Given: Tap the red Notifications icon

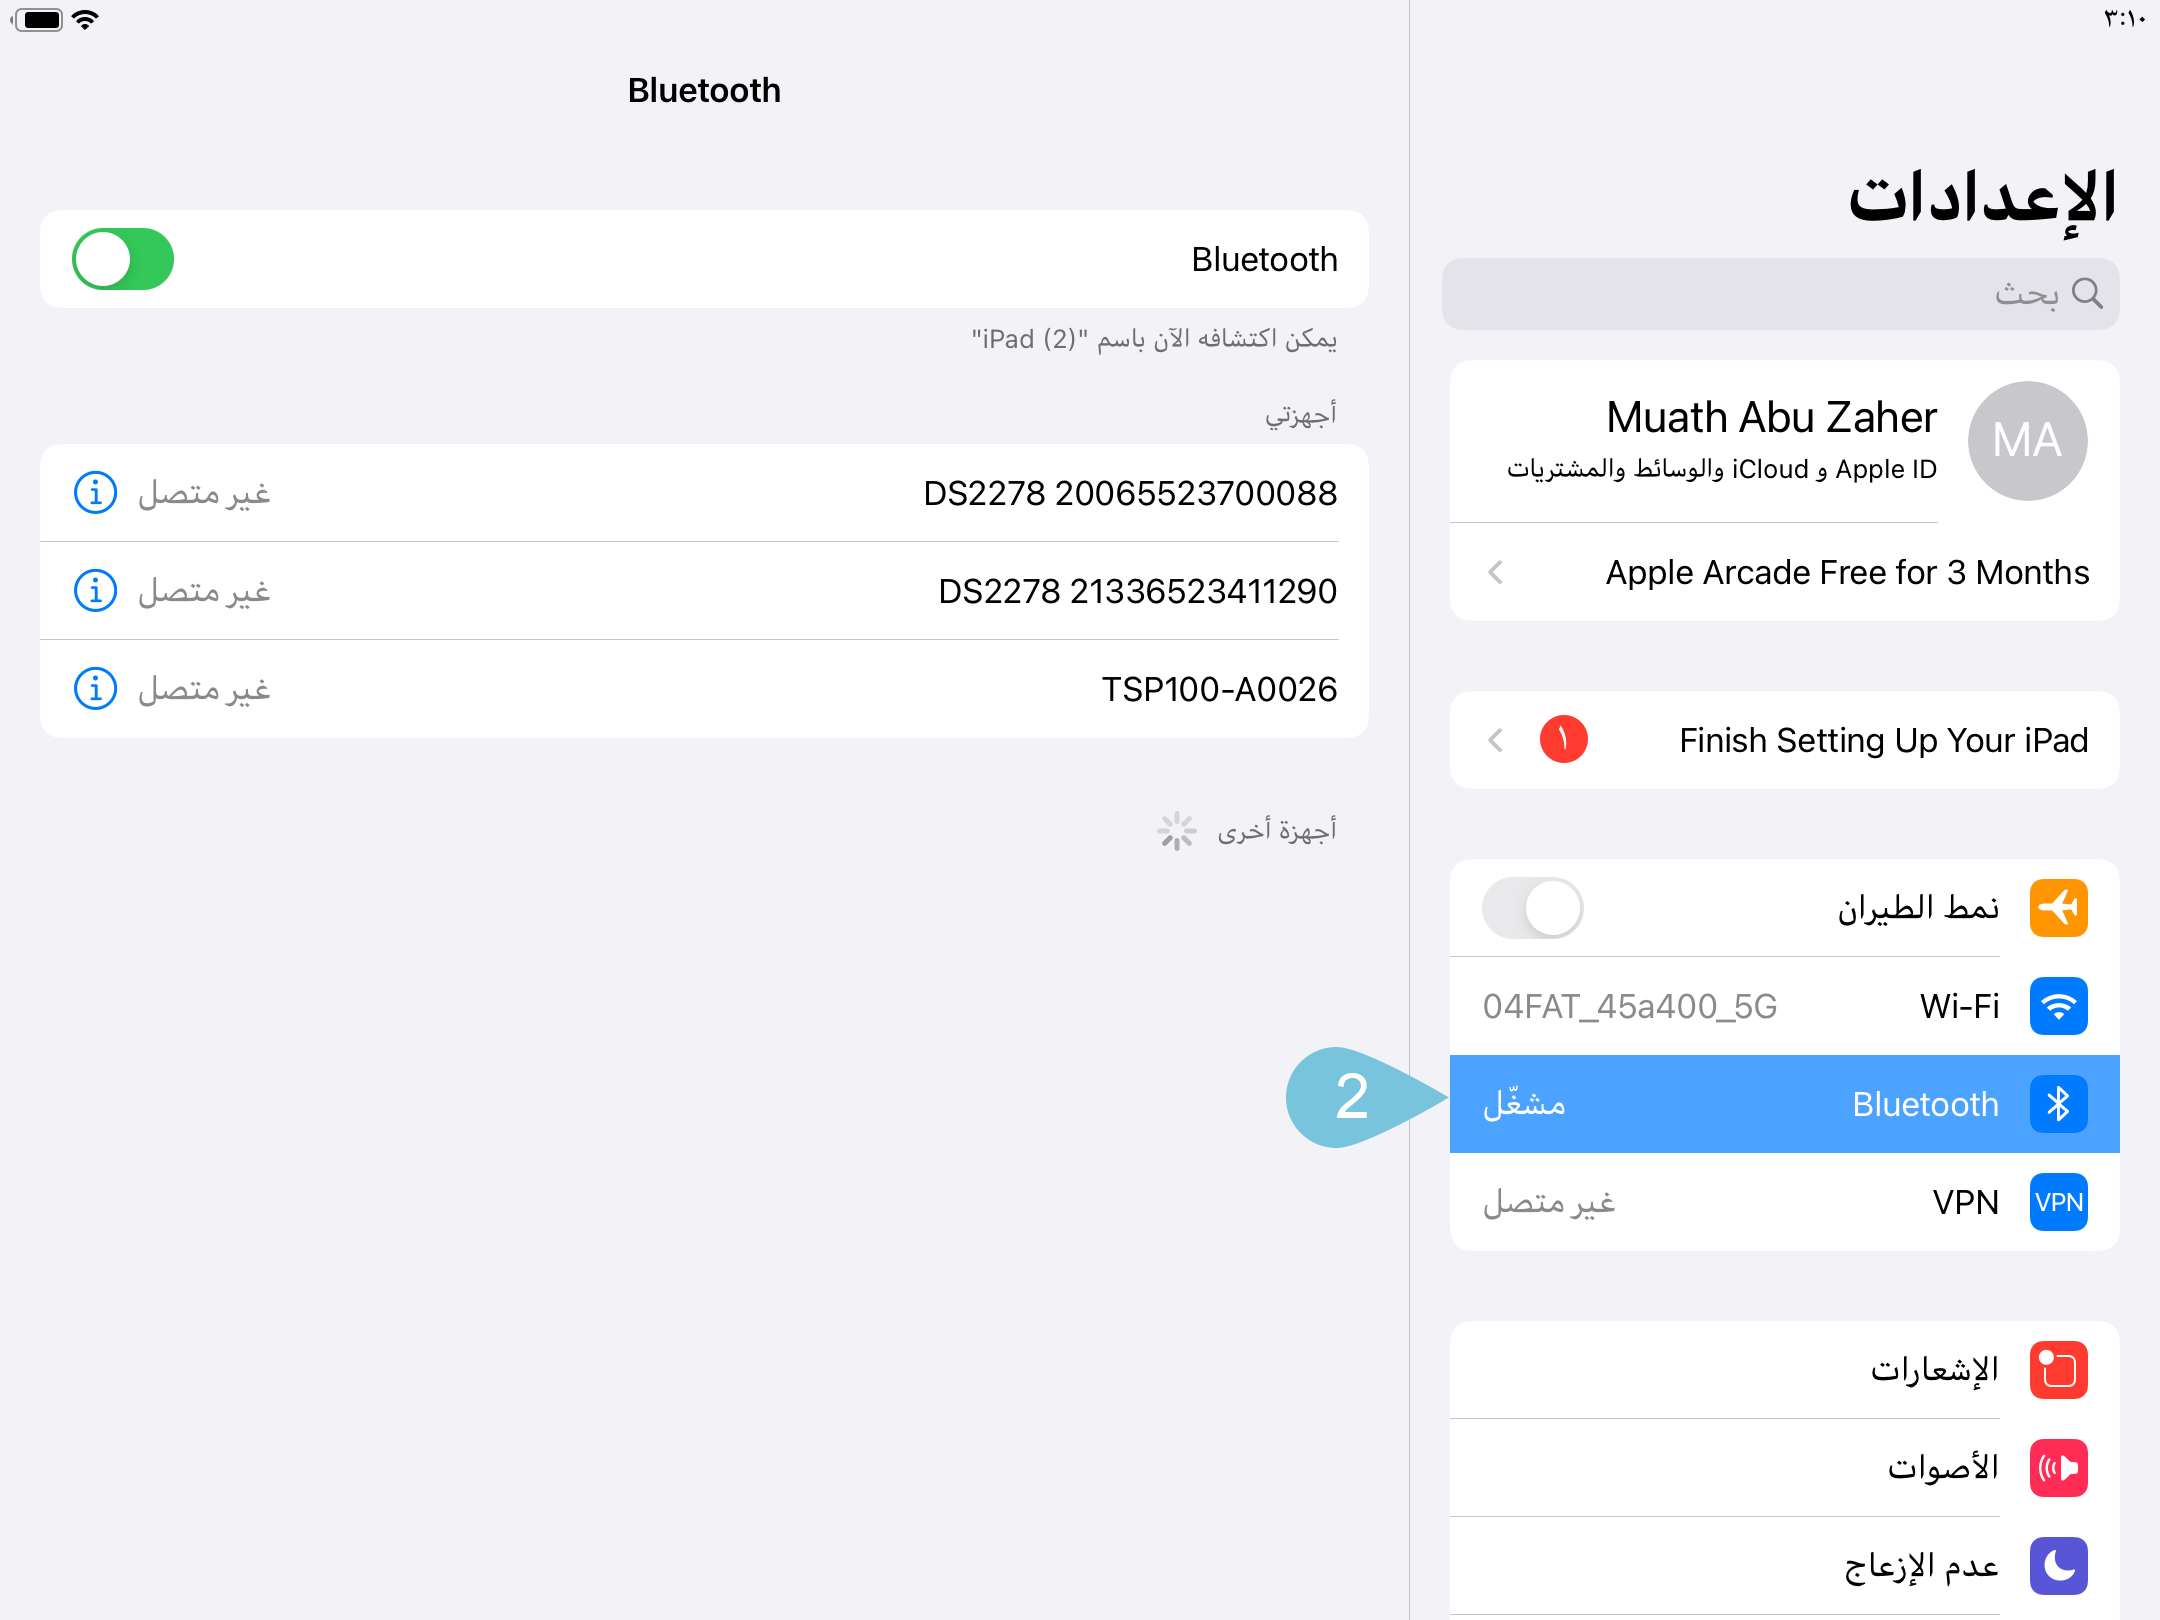Looking at the screenshot, I should coord(2058,1370).
